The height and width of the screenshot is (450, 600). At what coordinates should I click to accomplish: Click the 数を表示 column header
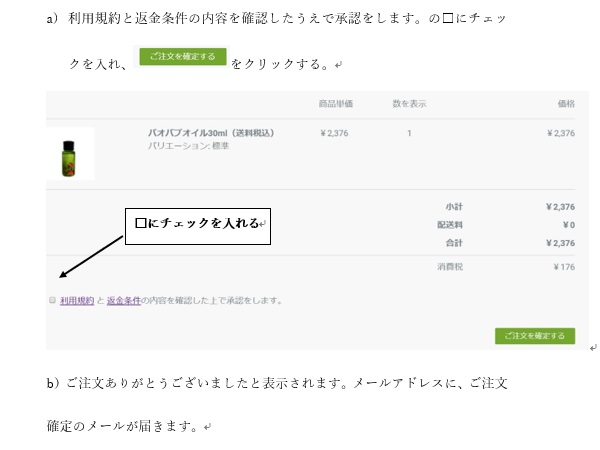point(409,104)
